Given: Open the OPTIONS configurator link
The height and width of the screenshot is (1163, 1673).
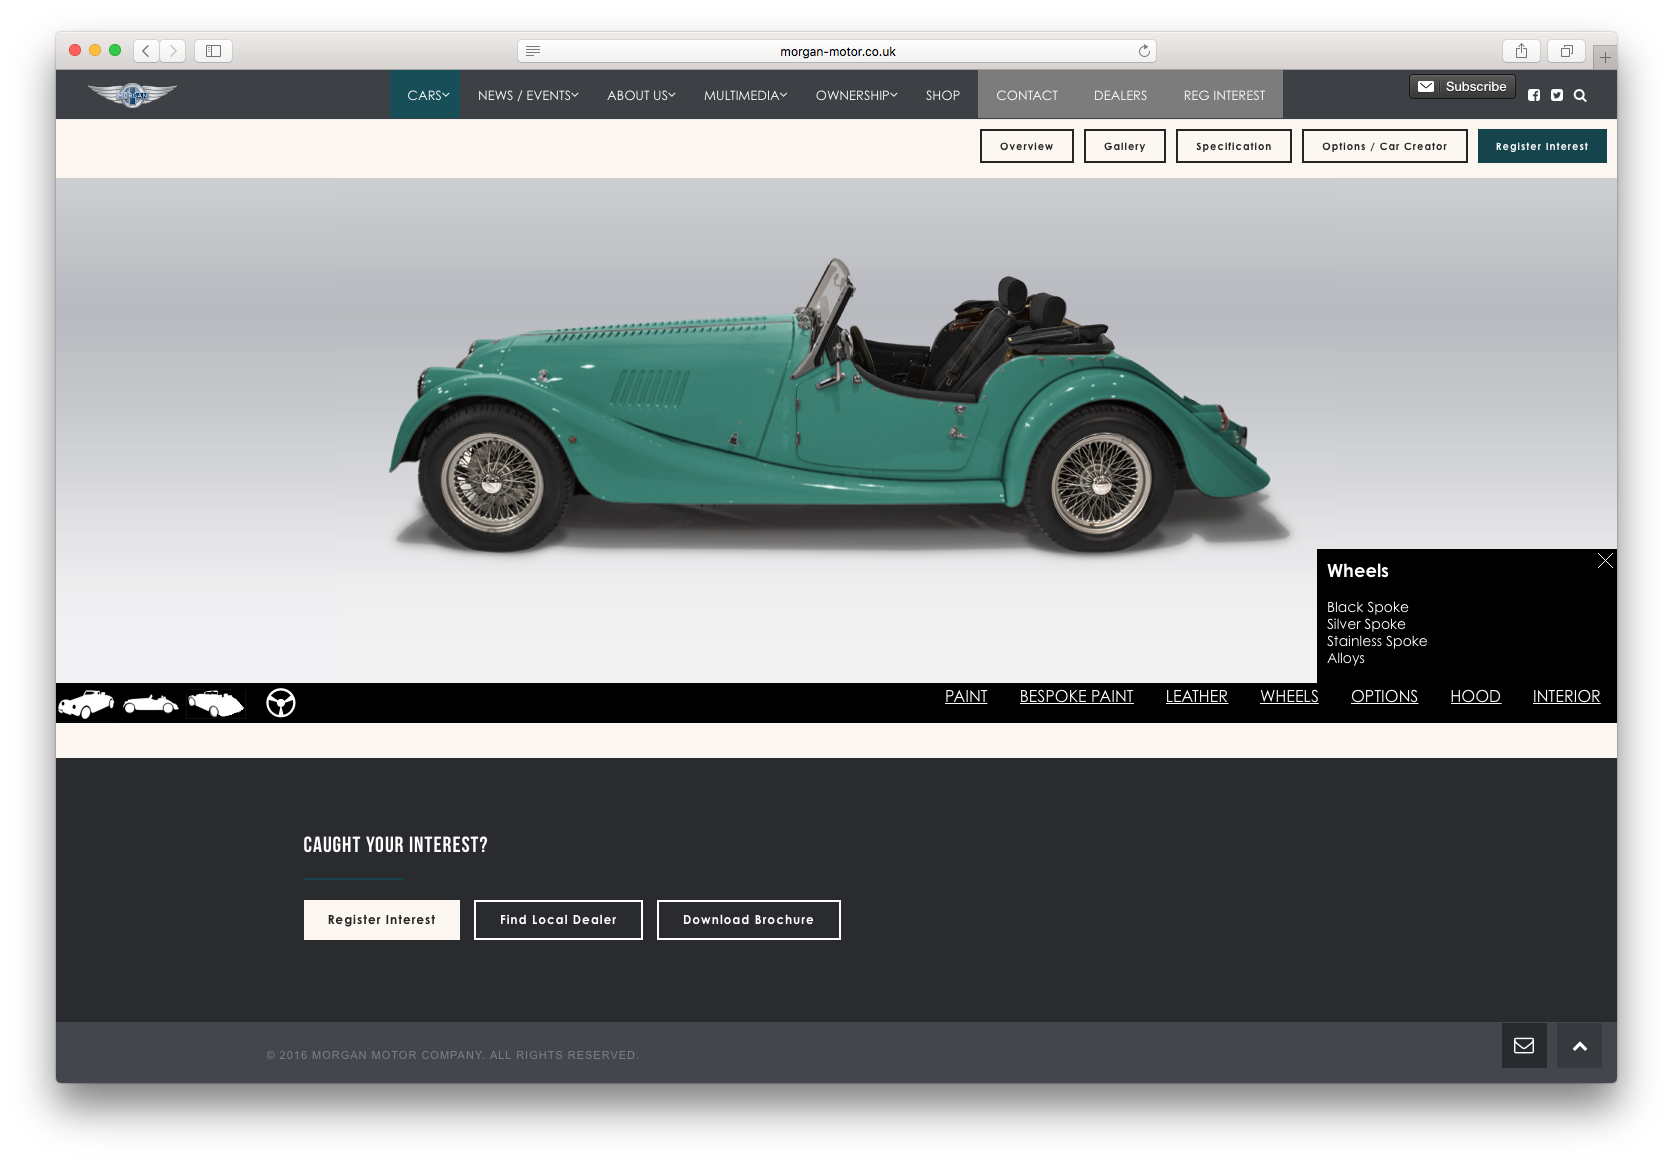Looking at the screenshot, I should click(x=1384, y=696).
